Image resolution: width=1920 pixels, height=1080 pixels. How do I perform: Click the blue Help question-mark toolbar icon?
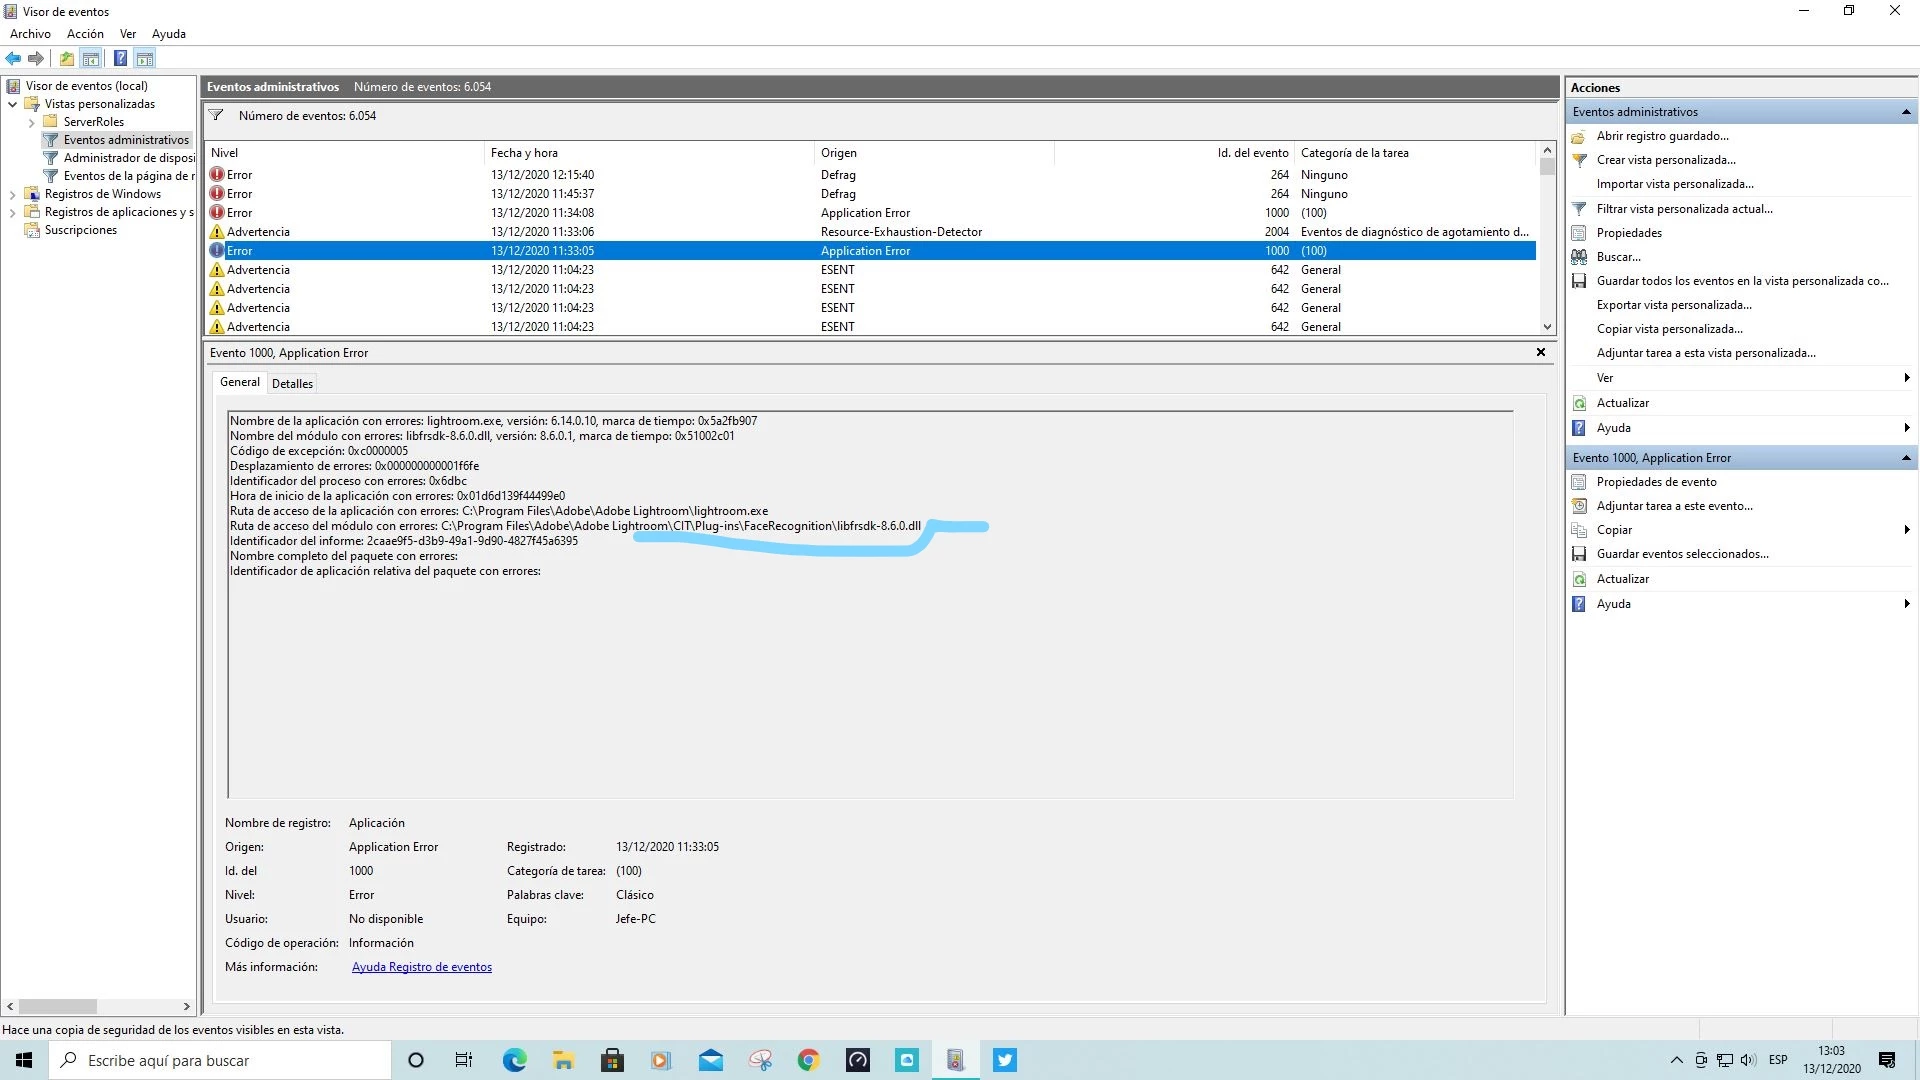point(120,58)
